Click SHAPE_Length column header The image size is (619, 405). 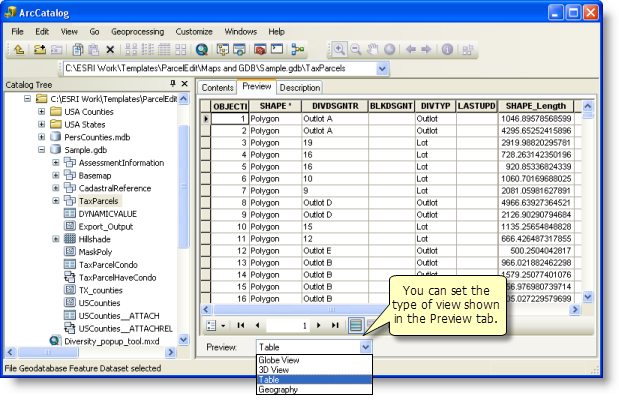pyautogui.click(x=536, y=106)
